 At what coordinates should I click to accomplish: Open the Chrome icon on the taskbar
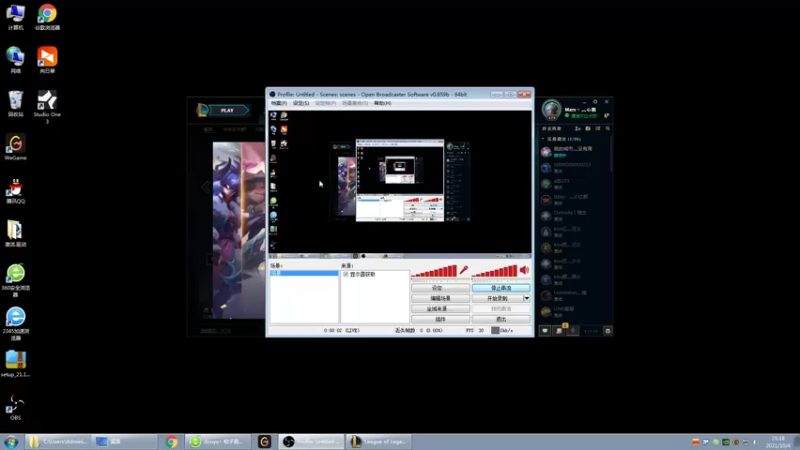click(171, 441)
